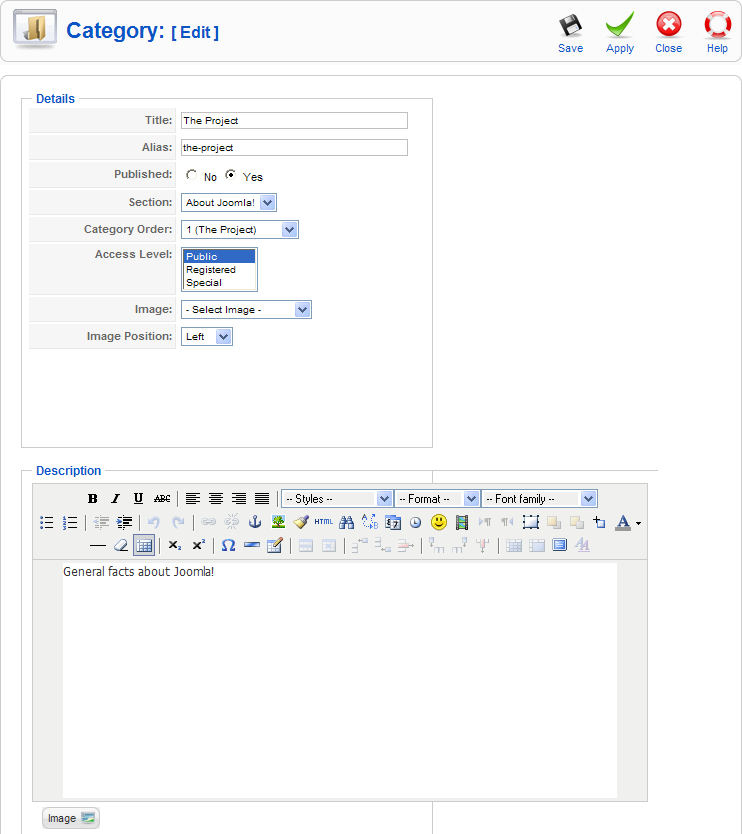Viewport: 742px width, 834px height.
Task: Insert special character with omega icon
Action: (228, 545)
